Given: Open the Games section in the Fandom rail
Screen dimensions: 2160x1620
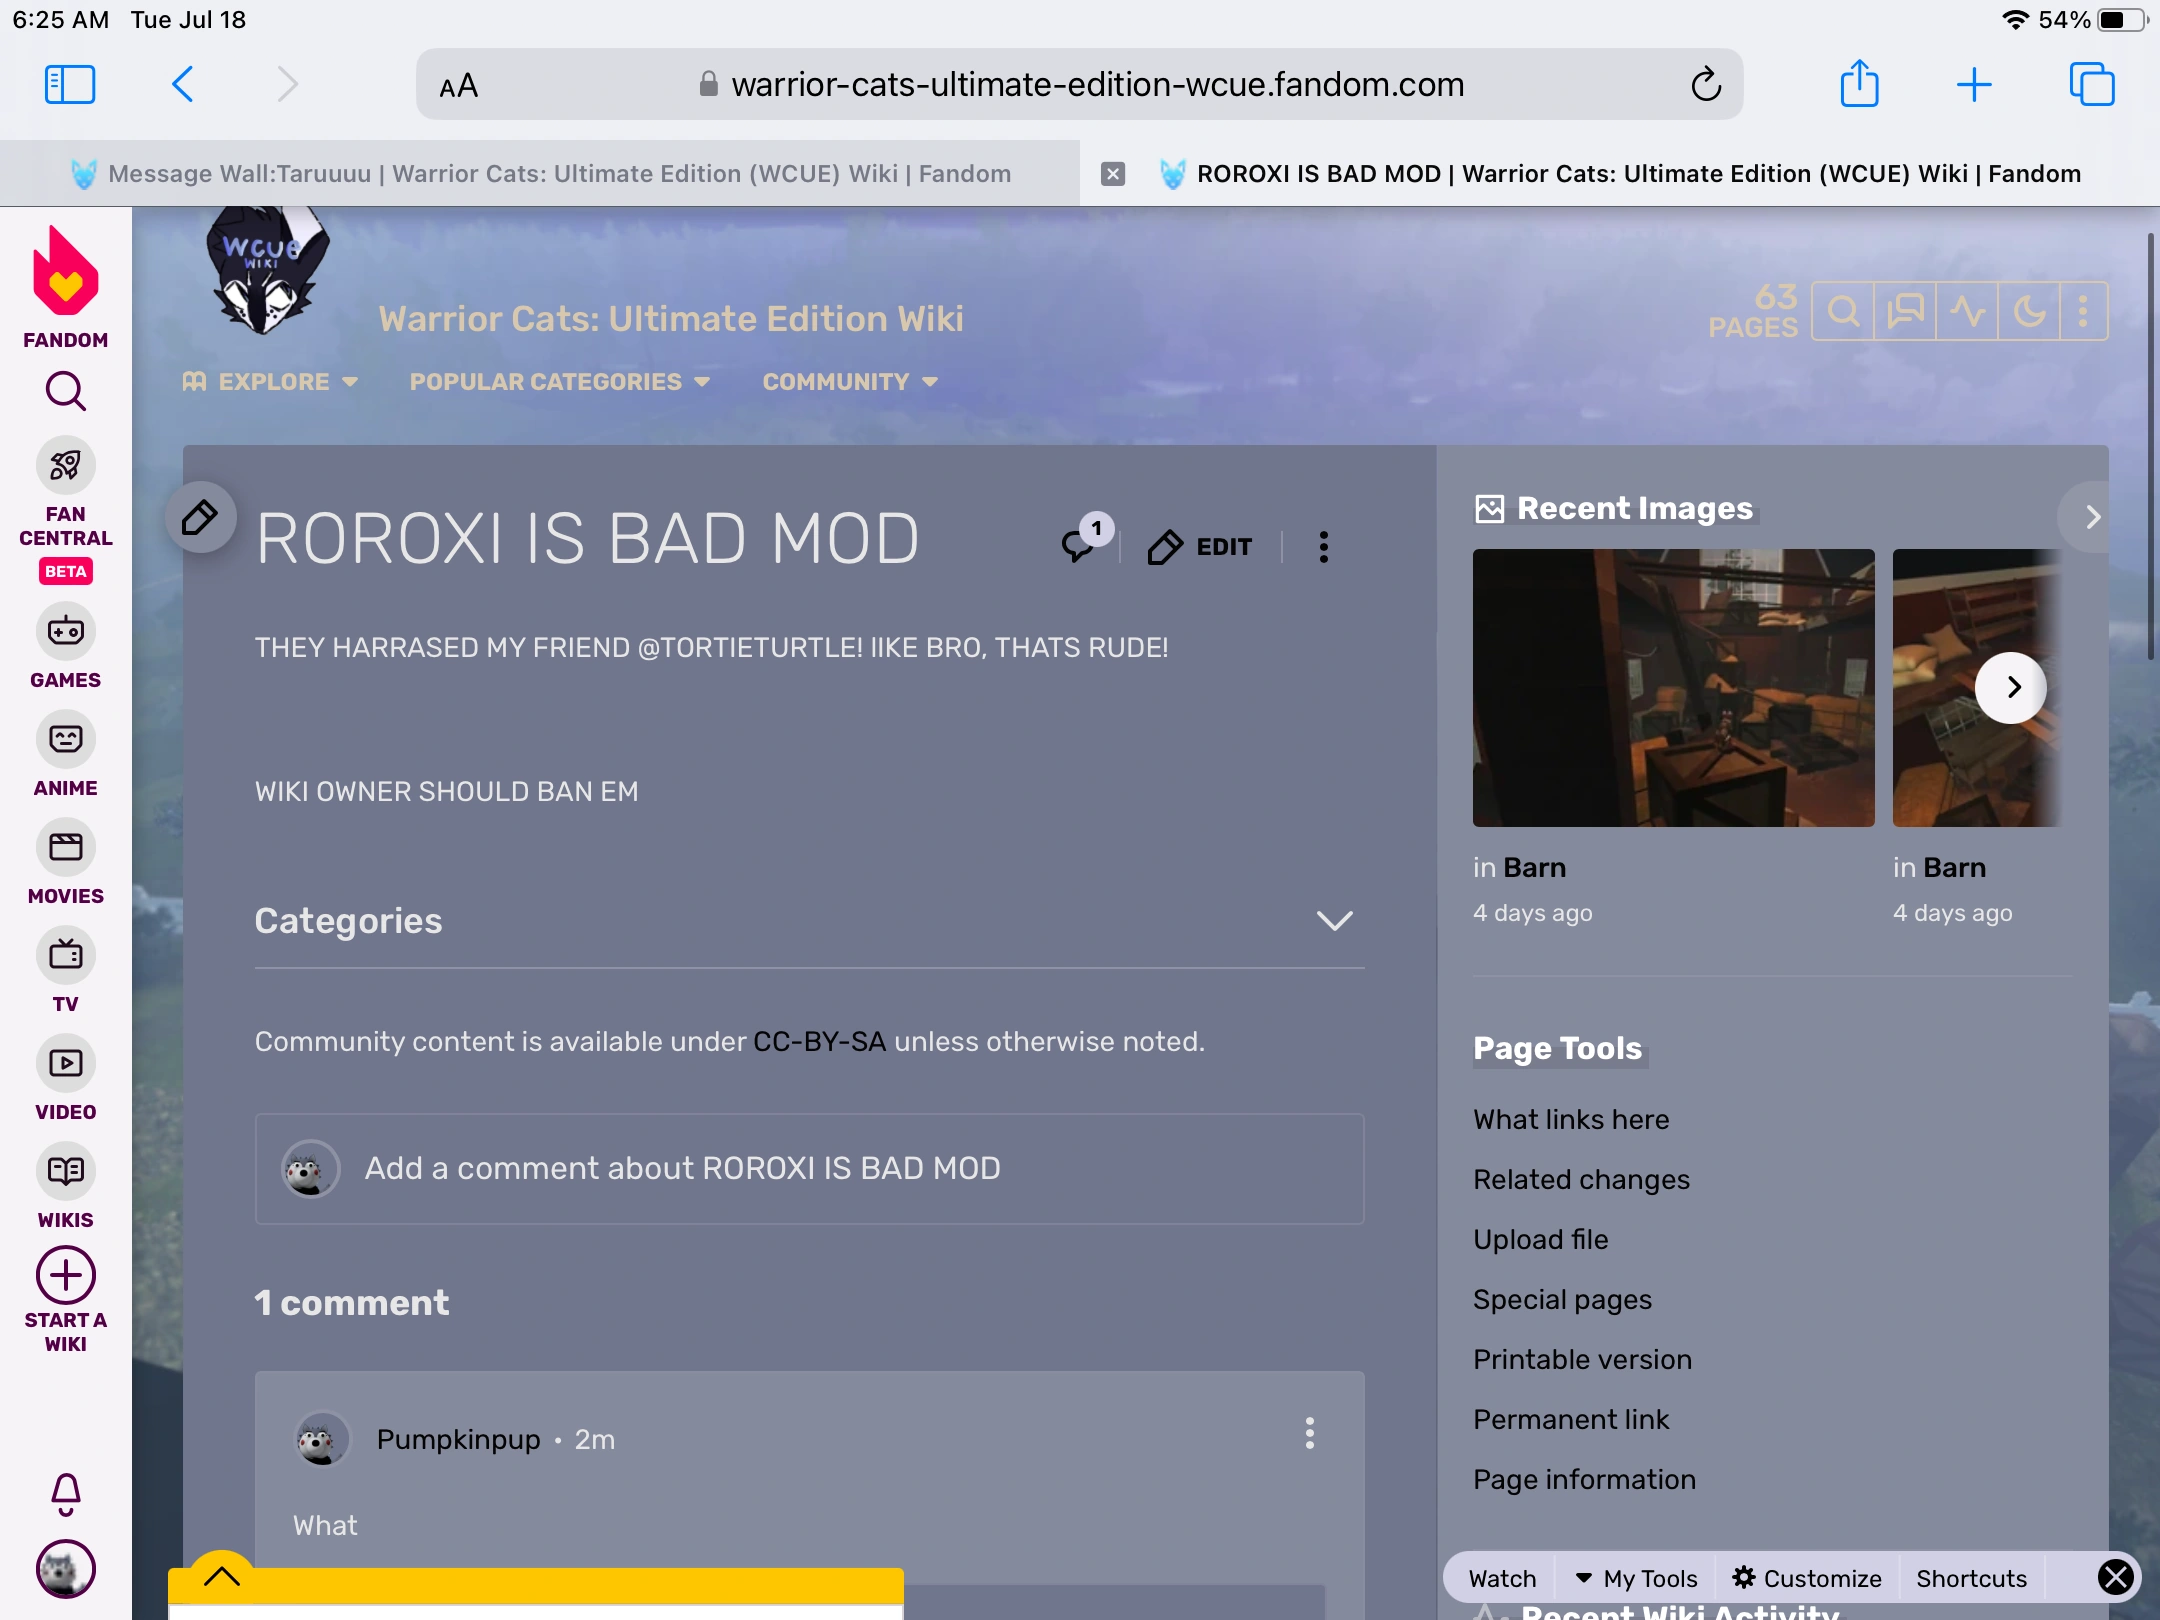Looking at the screenshot, I should pyautogui.click(x=64, y=631).
